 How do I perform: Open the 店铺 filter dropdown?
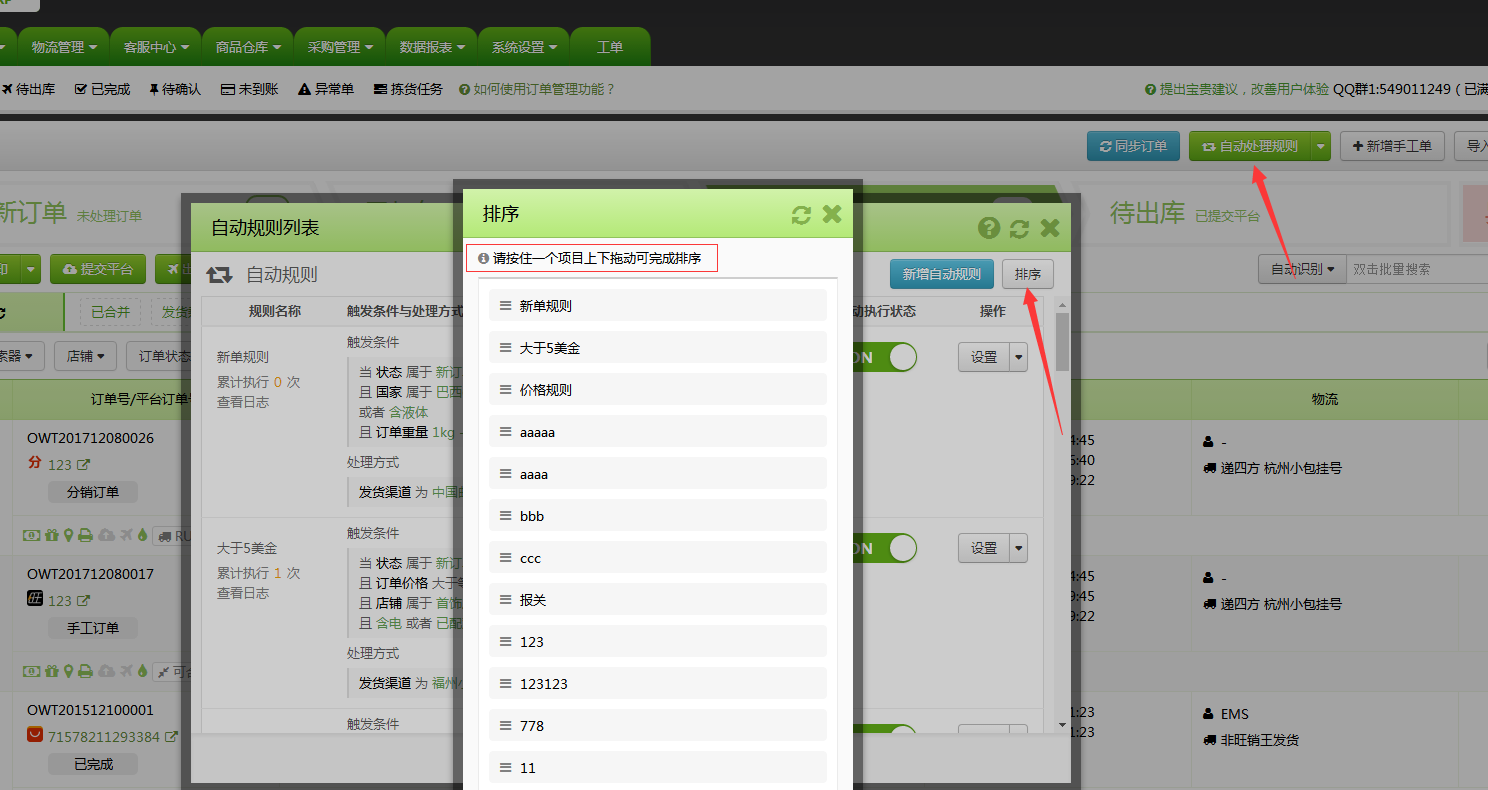pos(86,356)
